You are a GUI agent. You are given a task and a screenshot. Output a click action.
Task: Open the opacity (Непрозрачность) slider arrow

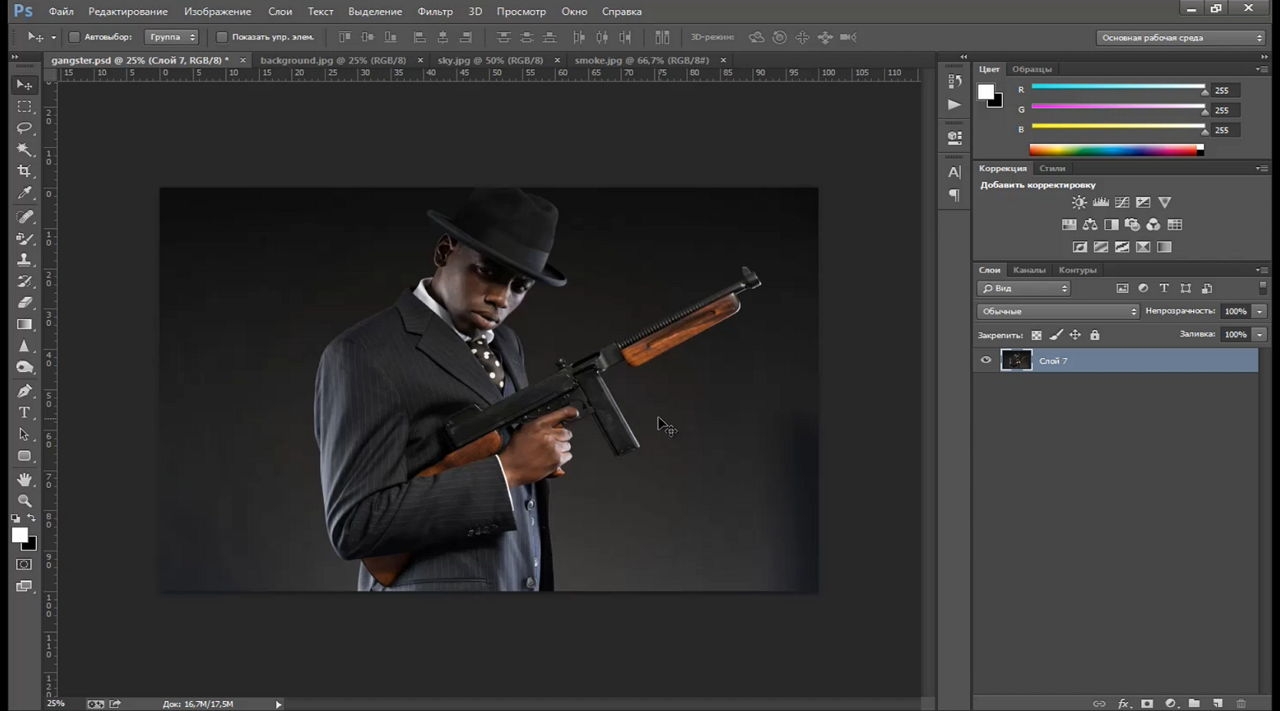(x=1260, y=311)
